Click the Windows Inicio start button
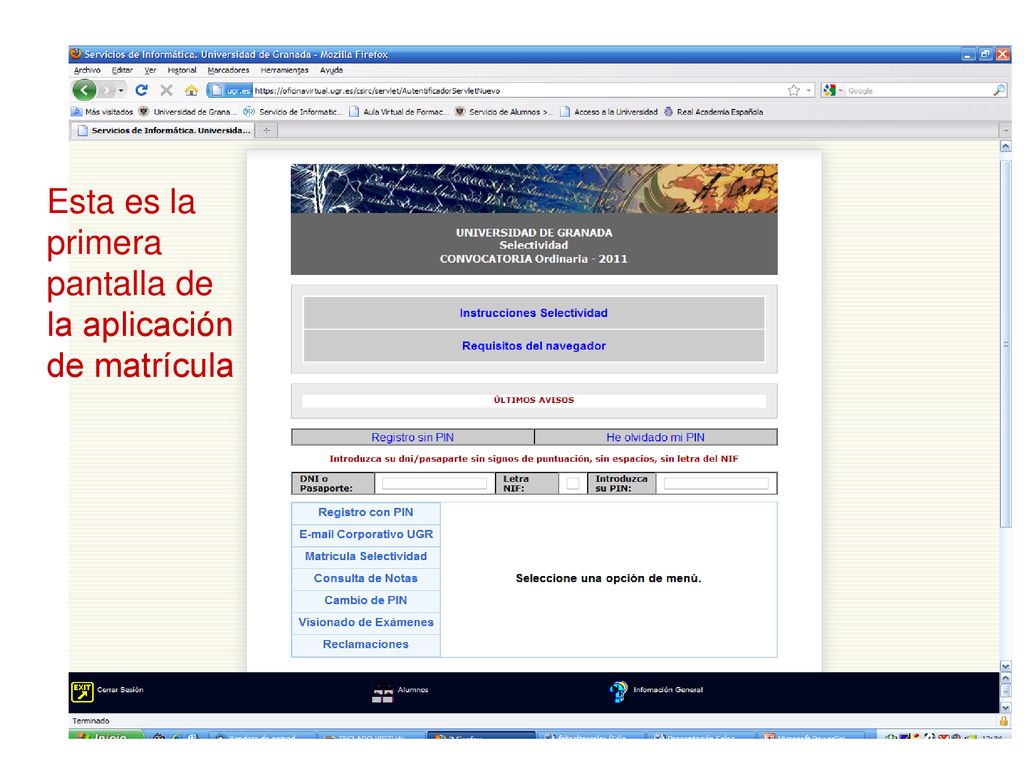 104,735
